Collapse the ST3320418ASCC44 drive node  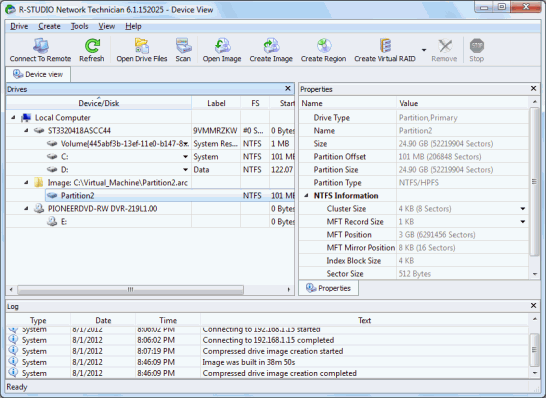point(26,131)
